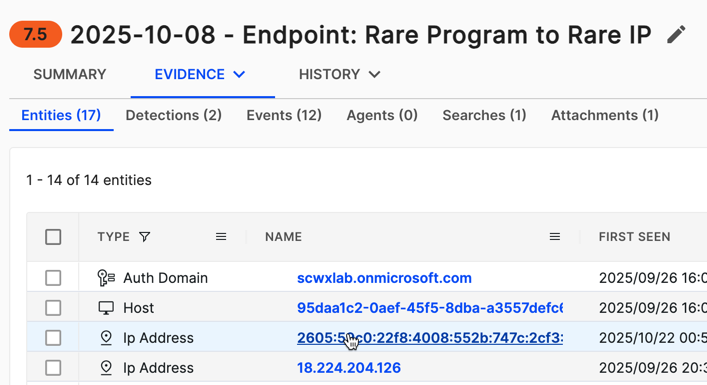Click the 2025/10/22 first seen date
This screenshot has width=707, height=385.
(x=652, y=338)
